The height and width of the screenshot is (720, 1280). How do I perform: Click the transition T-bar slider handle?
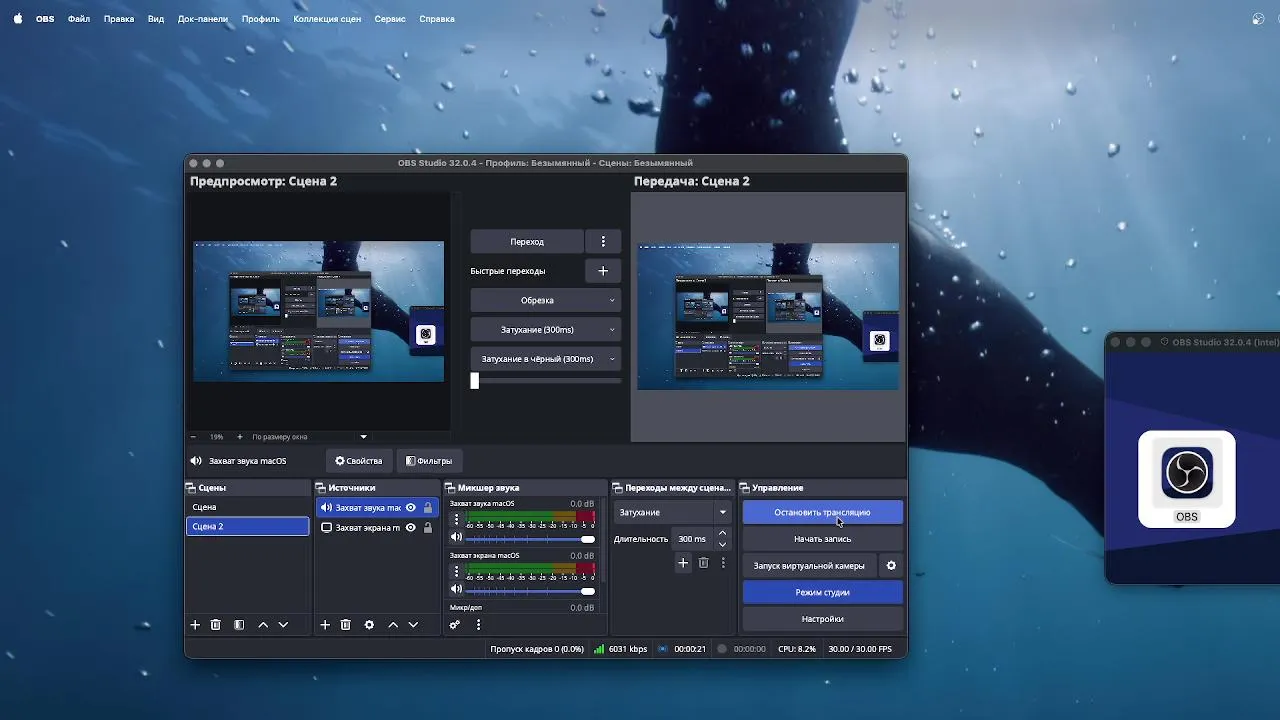coord(475,381)
